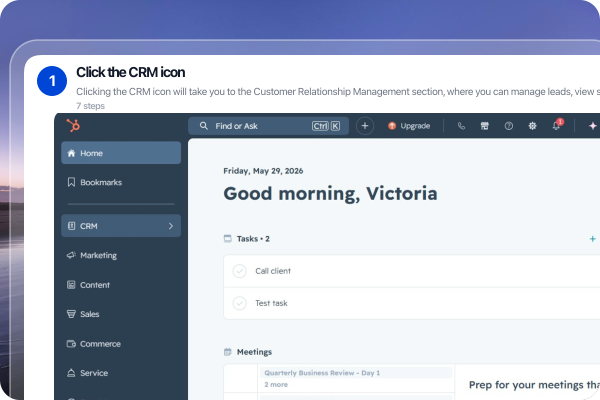Click the Find or Ask search field
600x400 pixels.
click(x=268, y=126)
